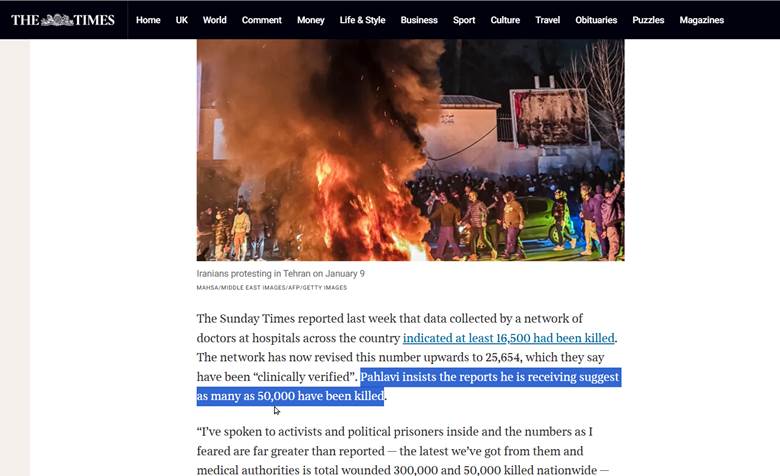Open the Magazines section
780x476 pixels.
point(701,20)
